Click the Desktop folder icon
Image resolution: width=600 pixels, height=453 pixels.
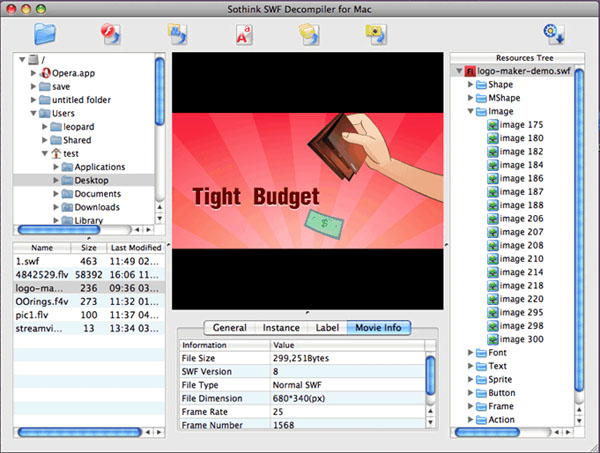67,180
